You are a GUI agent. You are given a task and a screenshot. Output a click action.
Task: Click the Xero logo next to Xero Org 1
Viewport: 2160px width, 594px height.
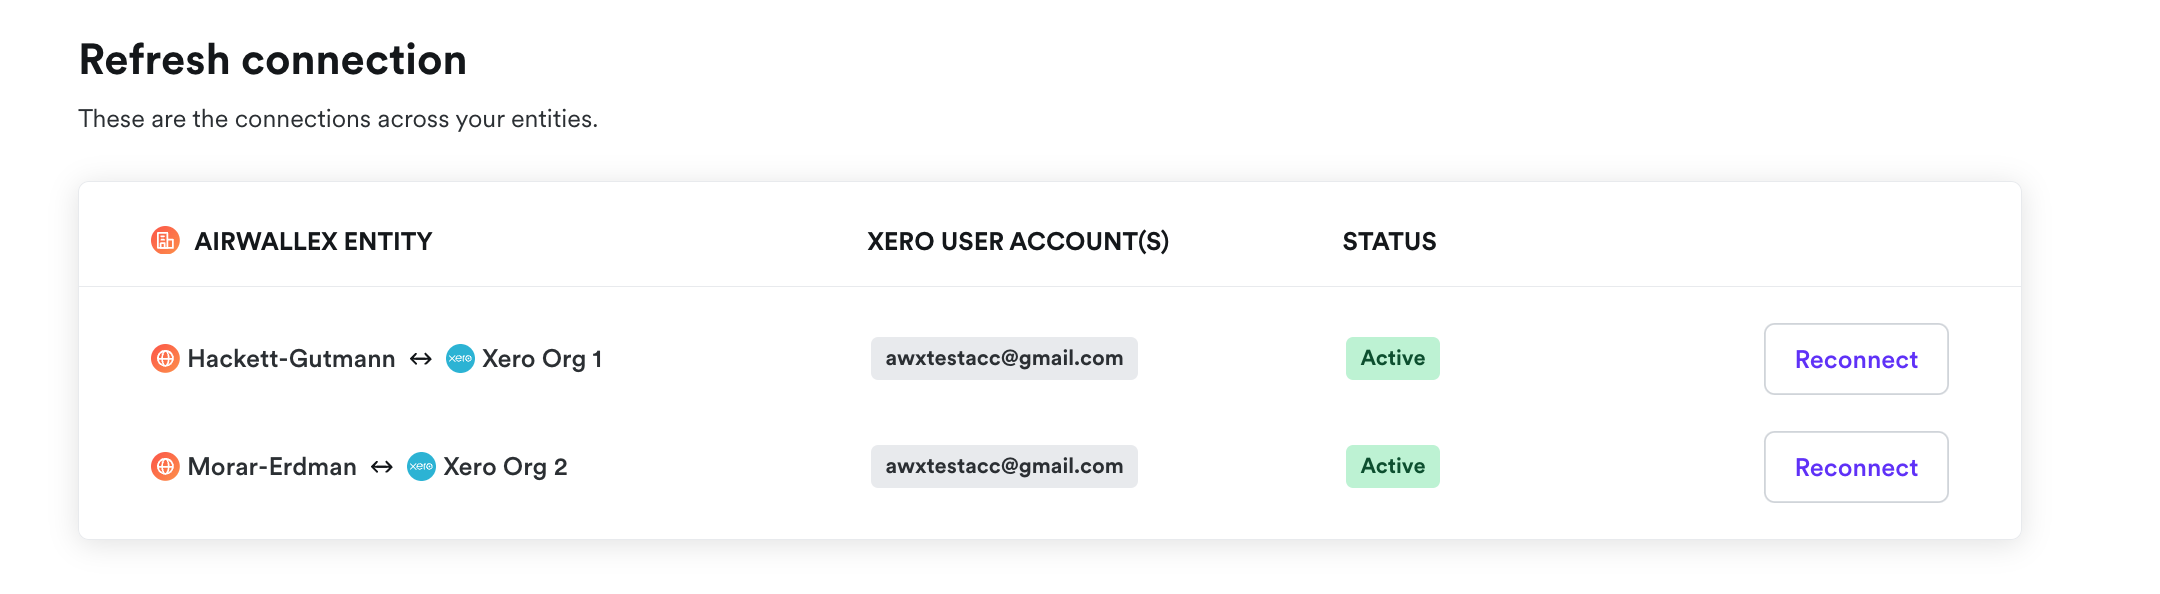coord(460,358)
